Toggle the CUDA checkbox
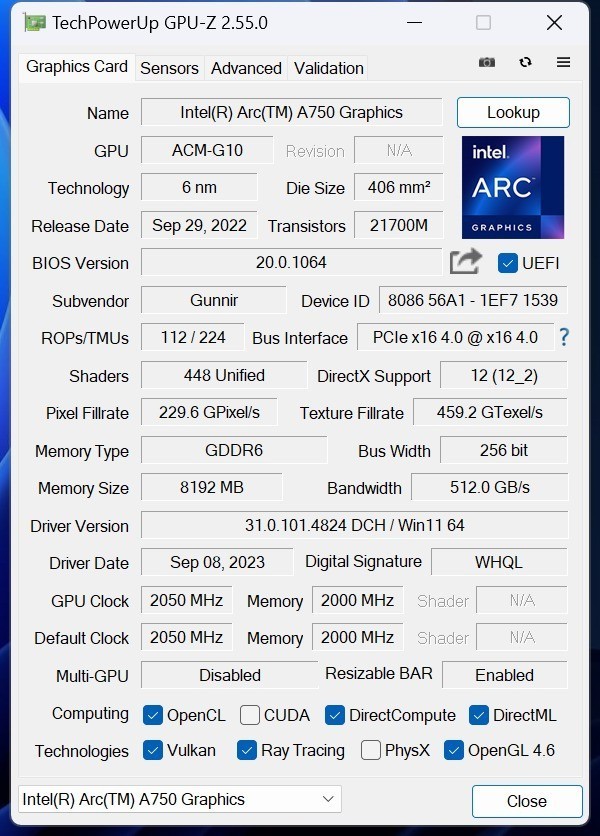This screenshot has width=600, height=836. pos(250,715)
